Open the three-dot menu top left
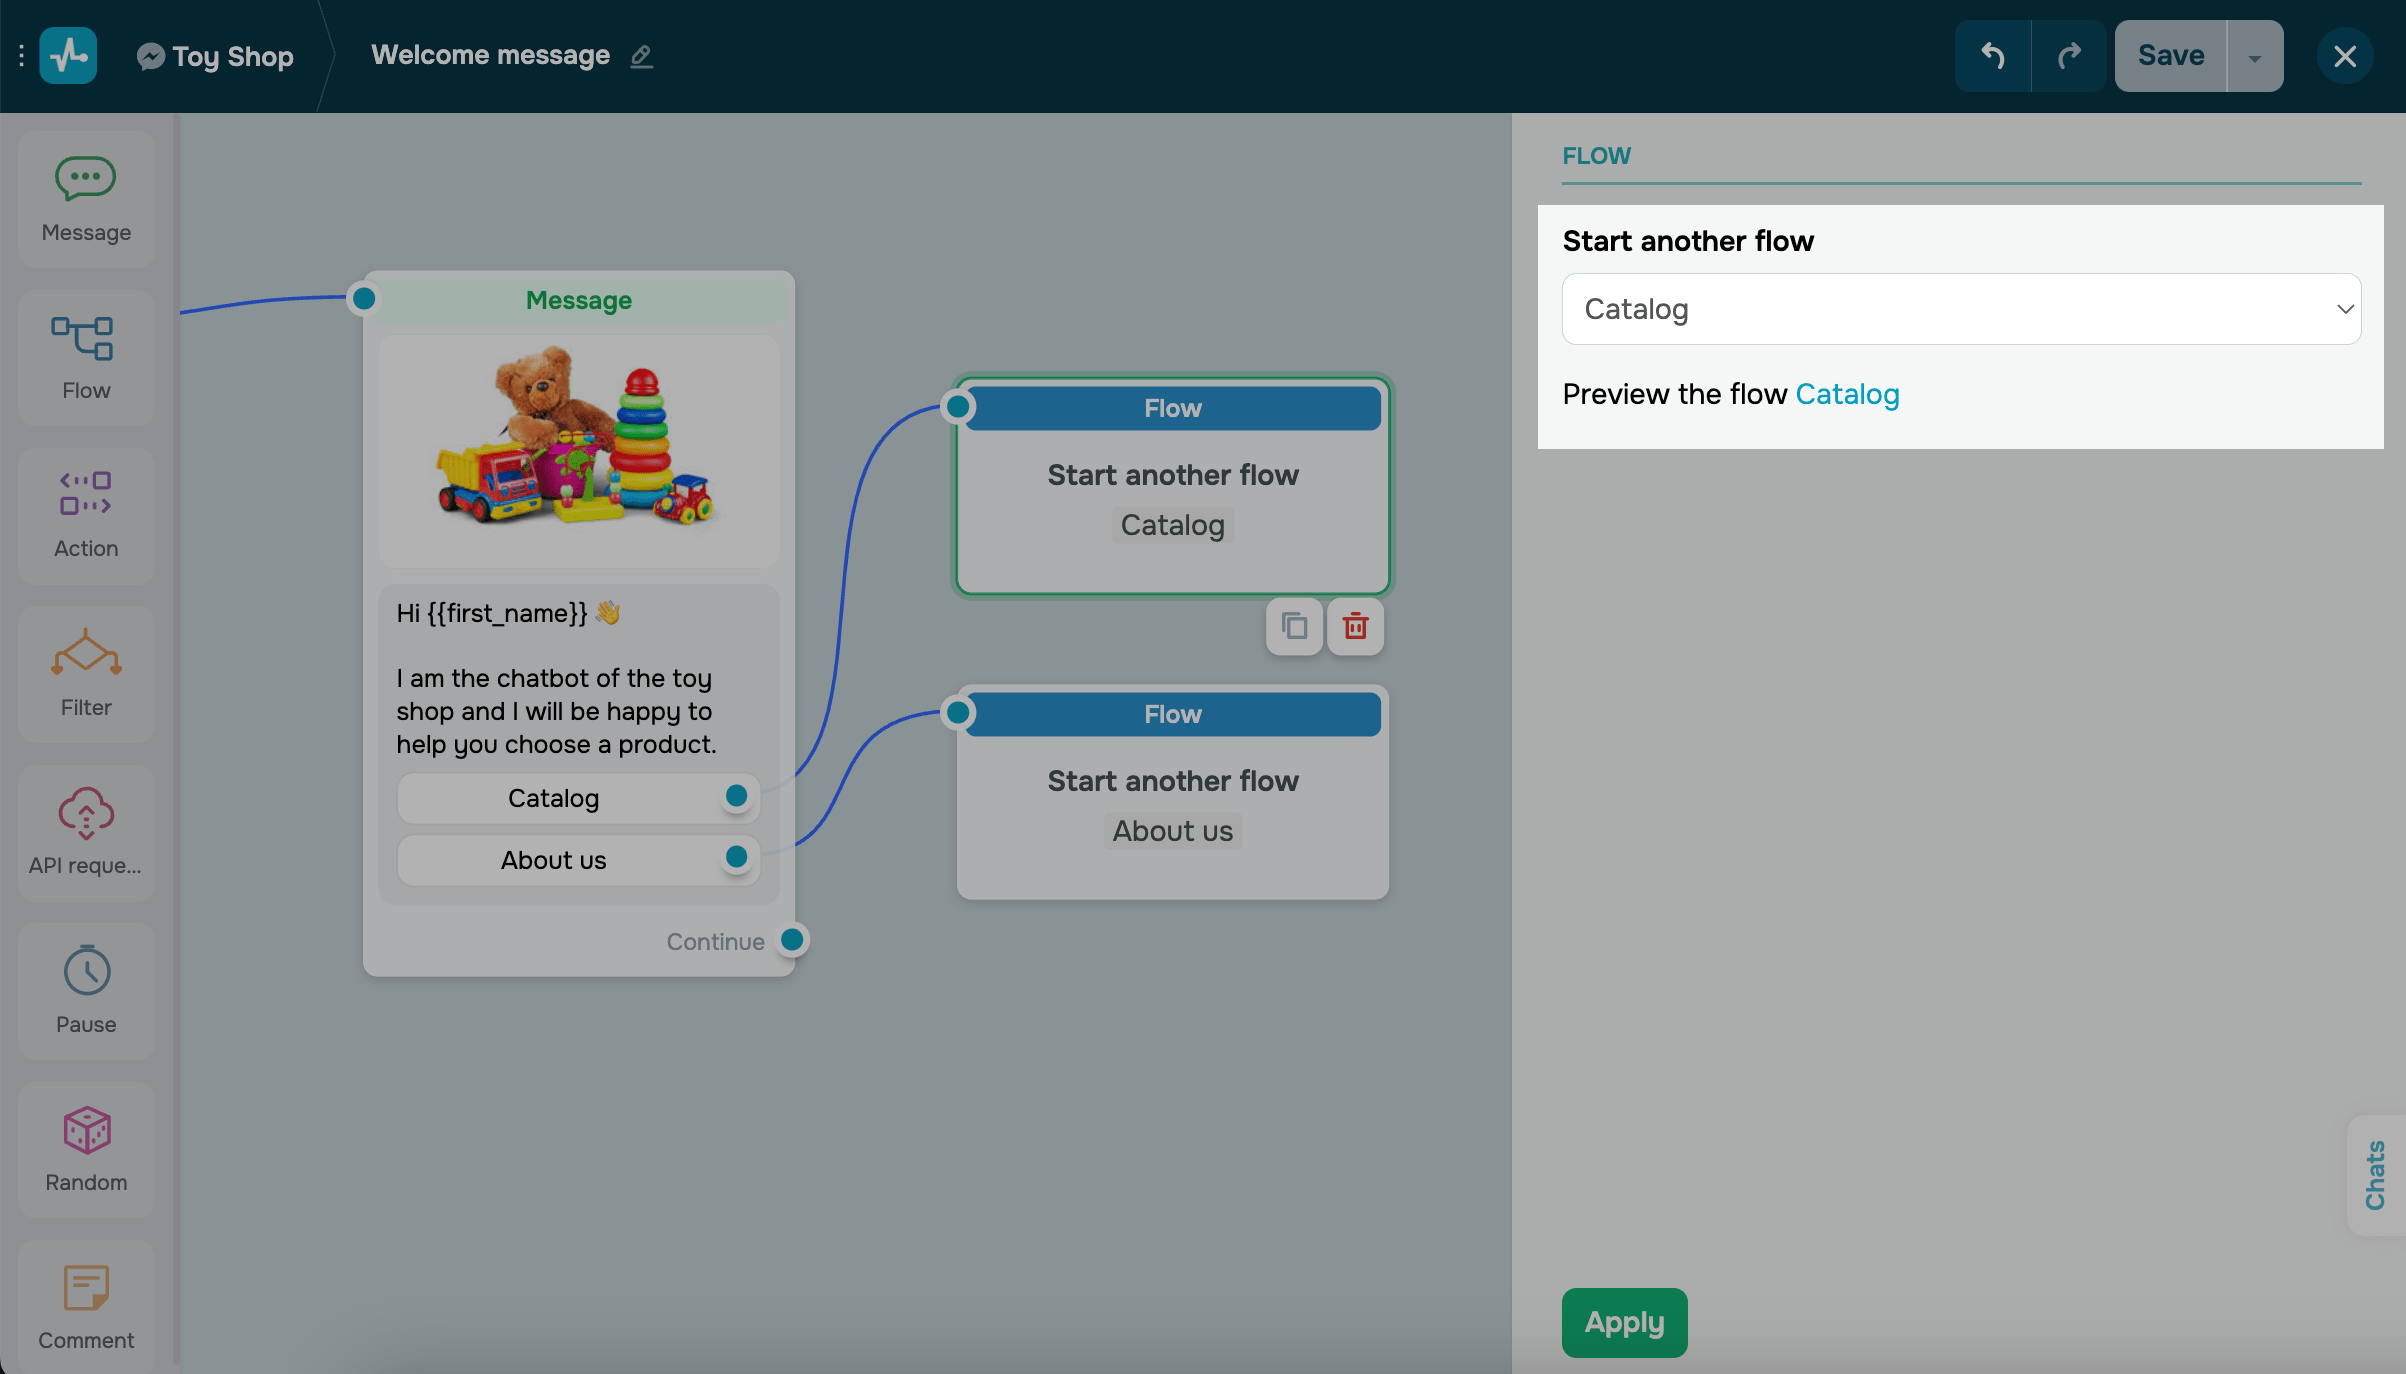This screenshot has width=2406, height=1374. (x=21, y=55)
